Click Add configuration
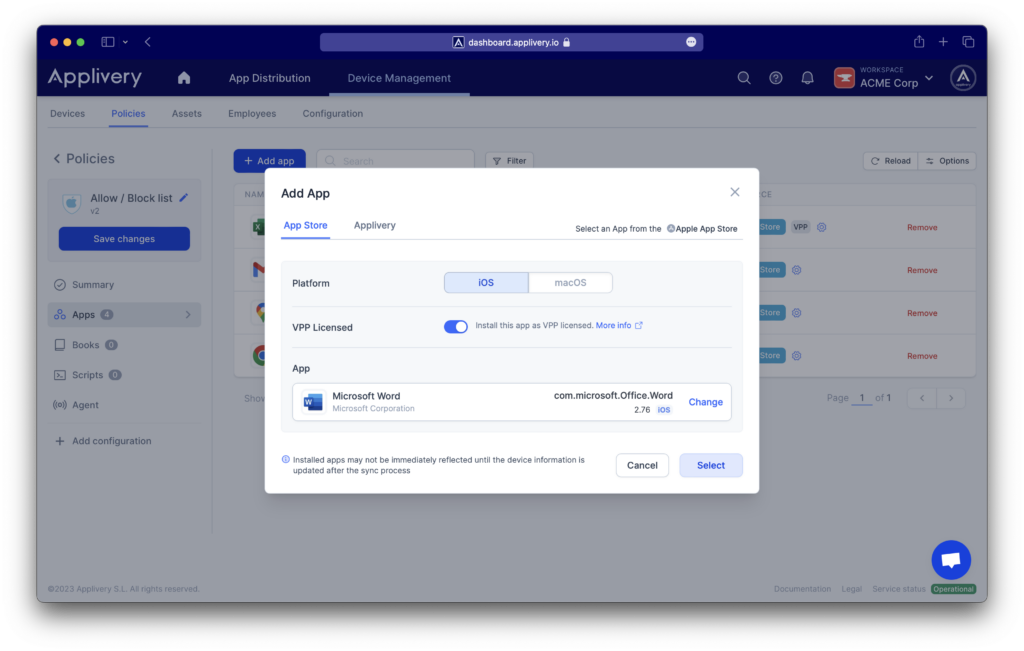Screen dimensions: 1024x651 point(103,441)
